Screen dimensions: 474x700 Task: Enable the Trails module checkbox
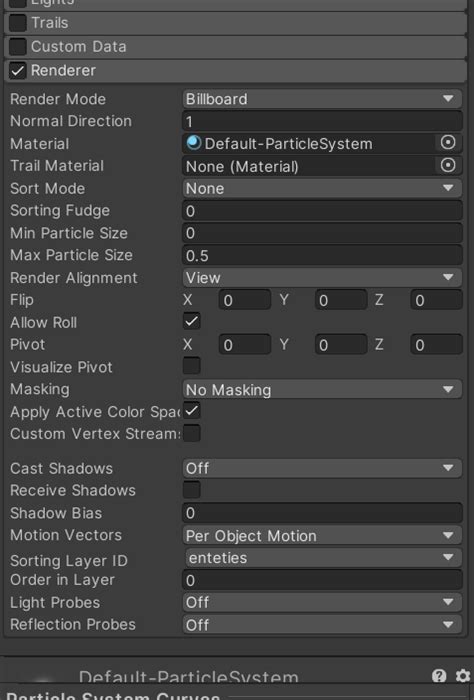(x=18, y=23)
